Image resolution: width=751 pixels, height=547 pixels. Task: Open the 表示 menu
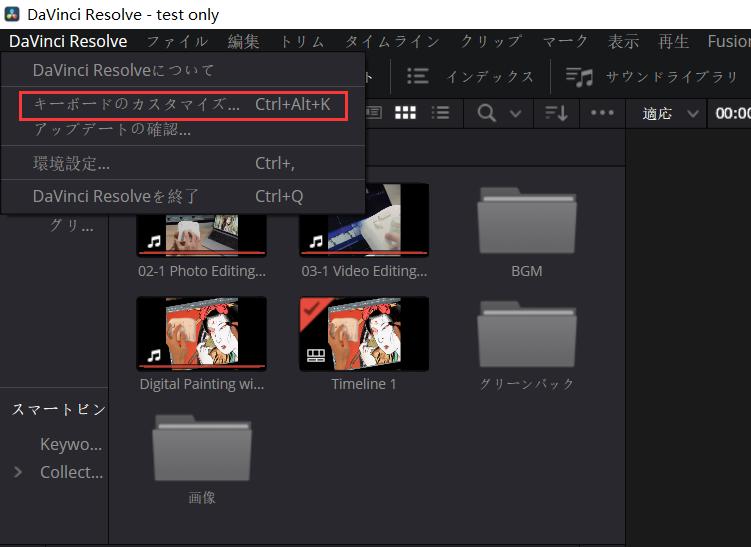point(623,42)
